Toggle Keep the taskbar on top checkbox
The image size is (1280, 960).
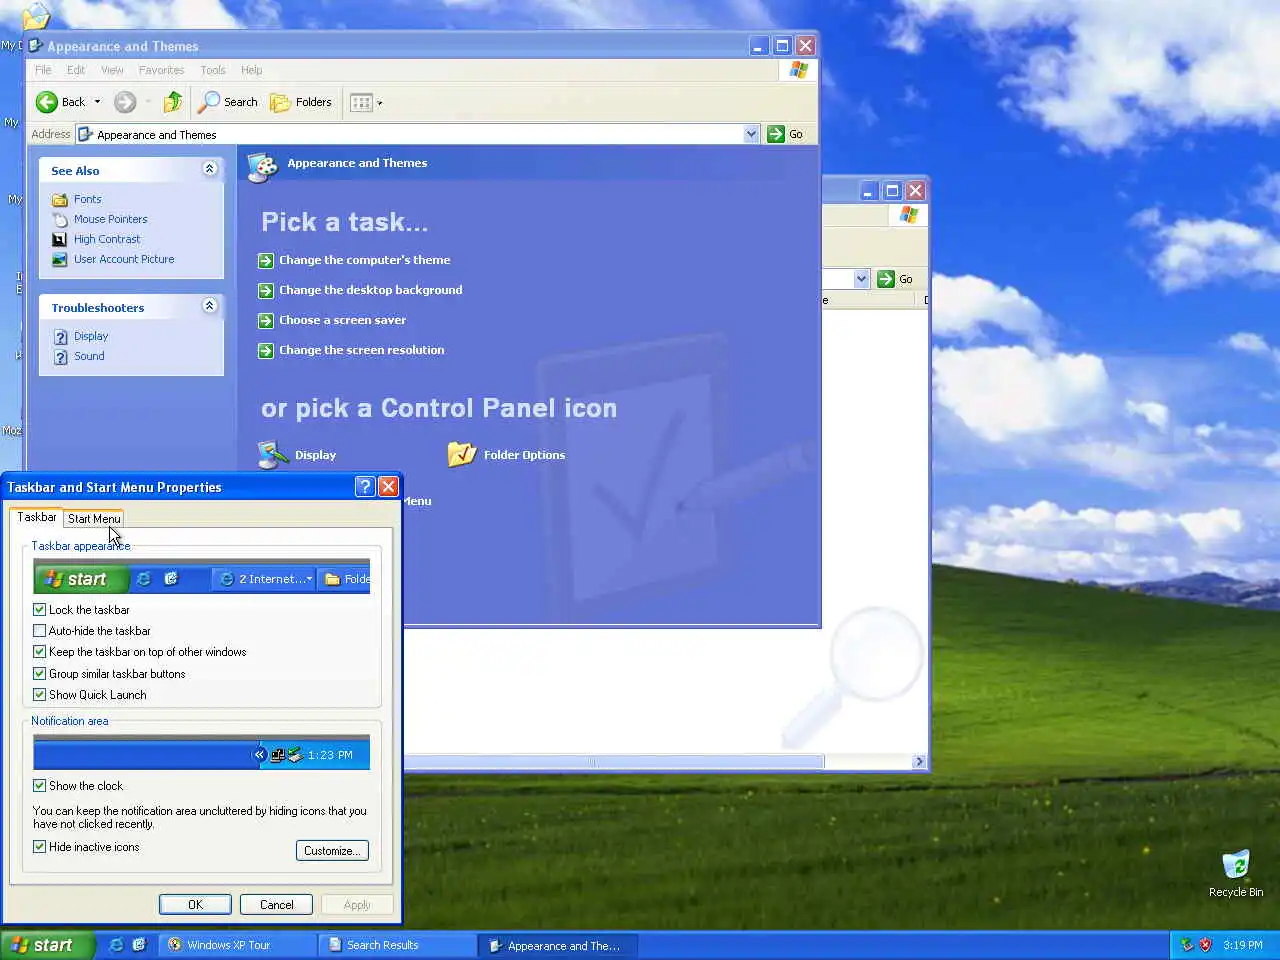40,652
